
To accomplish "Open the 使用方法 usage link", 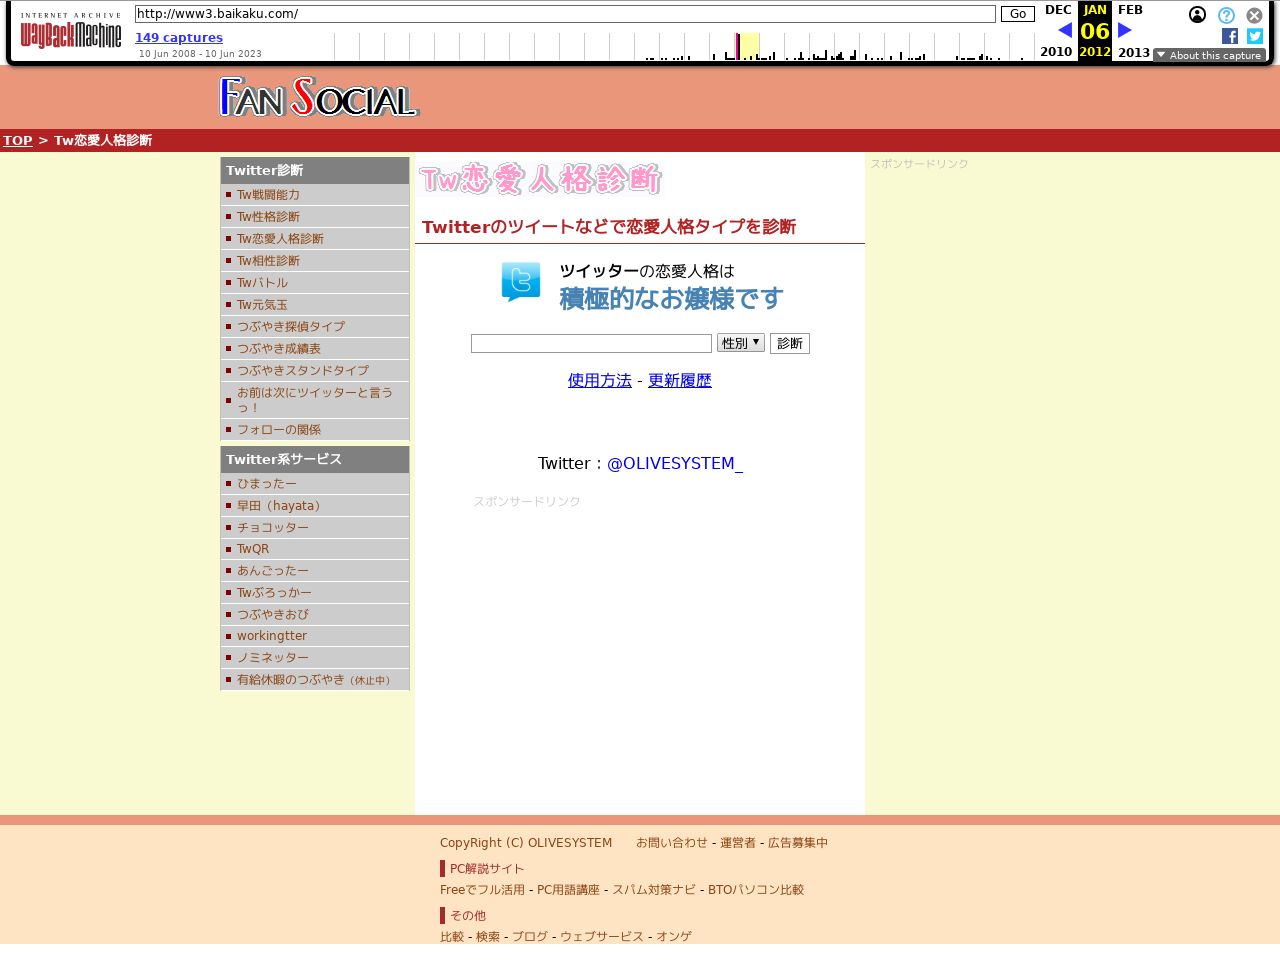I will click(599, 381).
